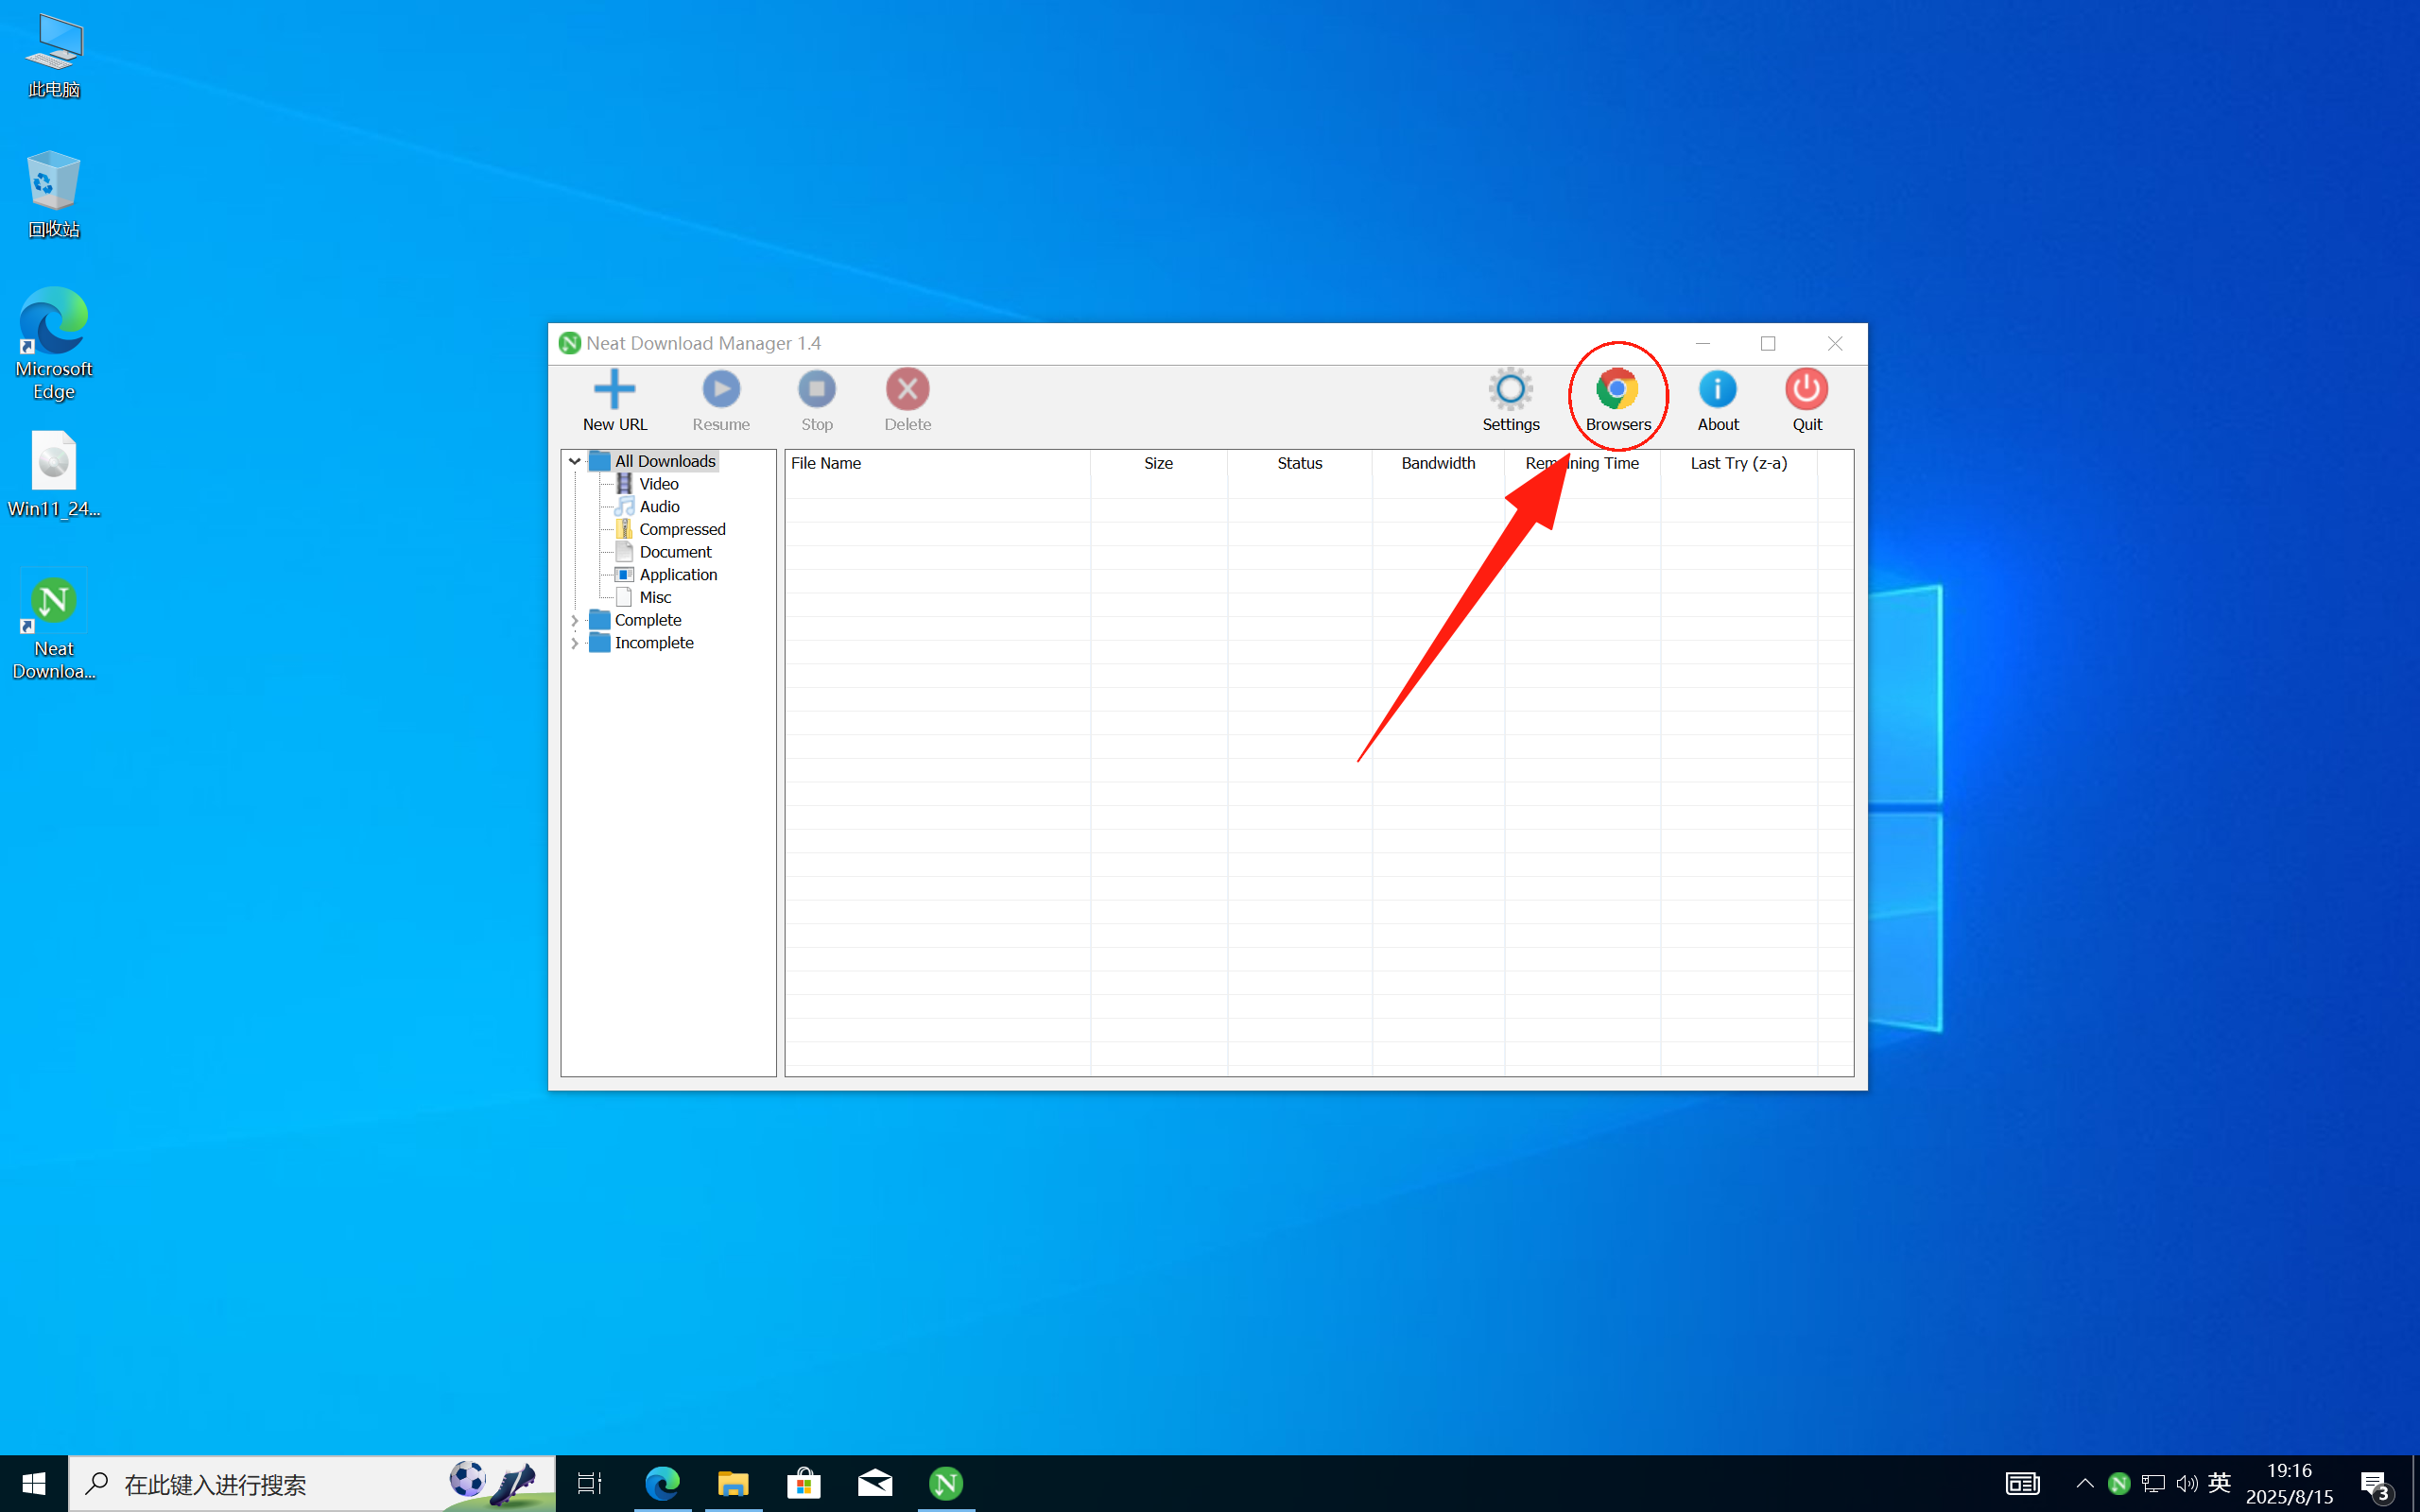Click Neat Download Manager tray icon
The width and height of the screenshot is (2420, 1512).
click(2118, 1483)
